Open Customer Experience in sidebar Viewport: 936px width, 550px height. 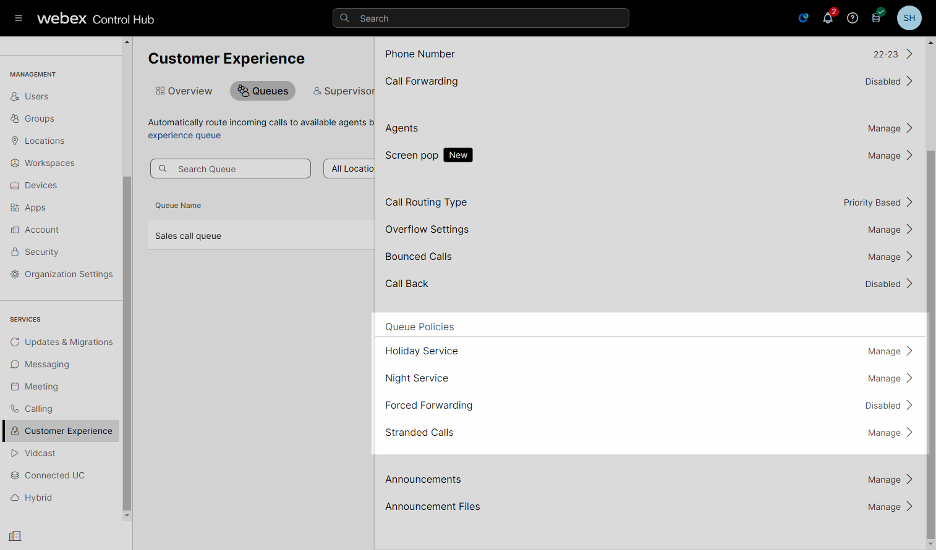[x=61, y=431]
